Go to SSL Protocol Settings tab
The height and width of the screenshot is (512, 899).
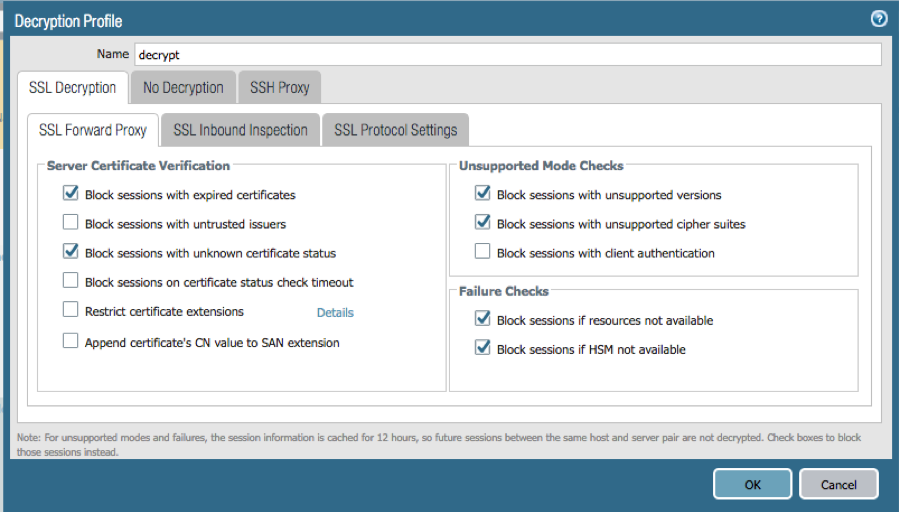pyautogui.click(x=395, y=130)
